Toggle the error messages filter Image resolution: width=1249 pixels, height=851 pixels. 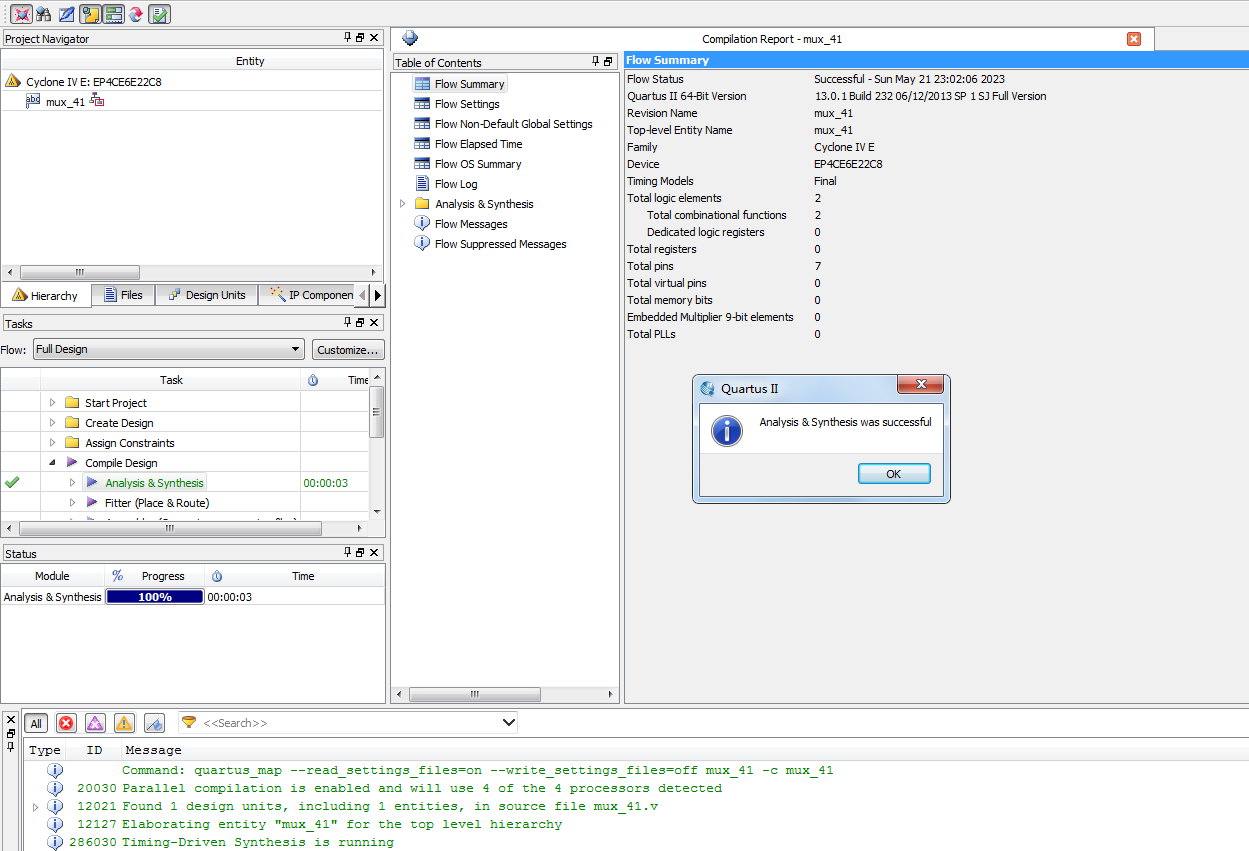pyautogui.click(x=66, y=723)
